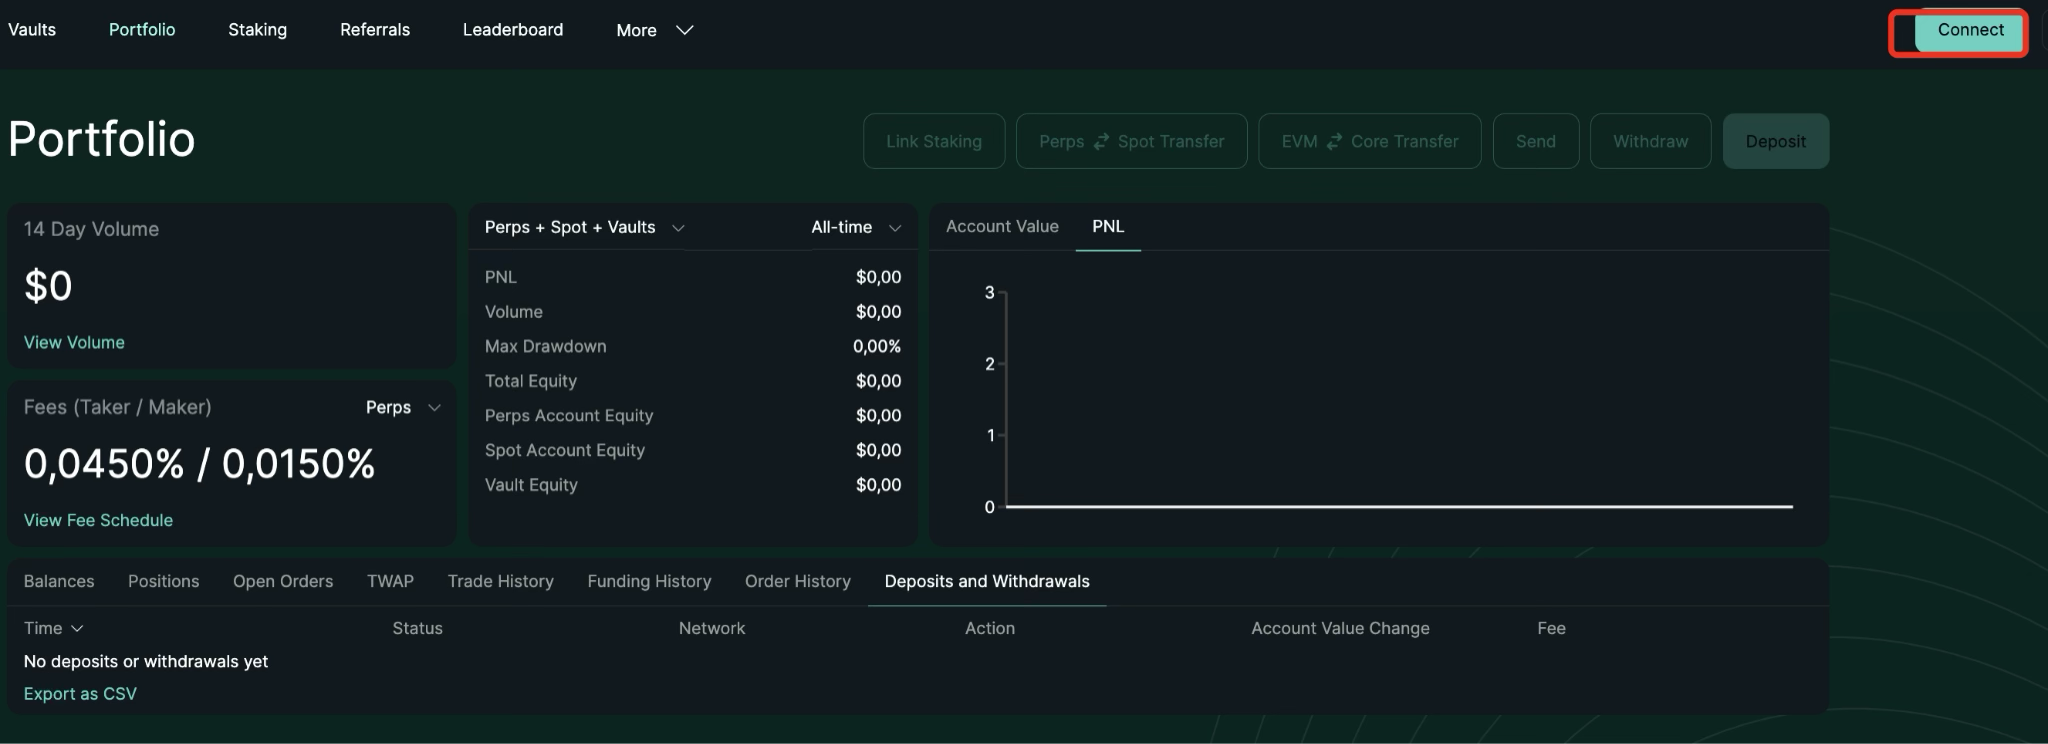
Task: Sort by the Time column header
Action: [53, 628]
